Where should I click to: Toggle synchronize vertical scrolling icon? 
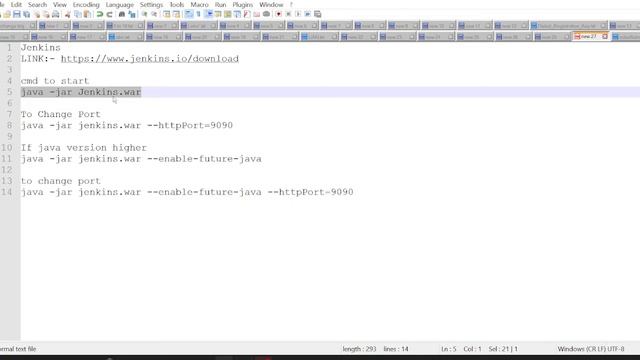pos(167,14)
